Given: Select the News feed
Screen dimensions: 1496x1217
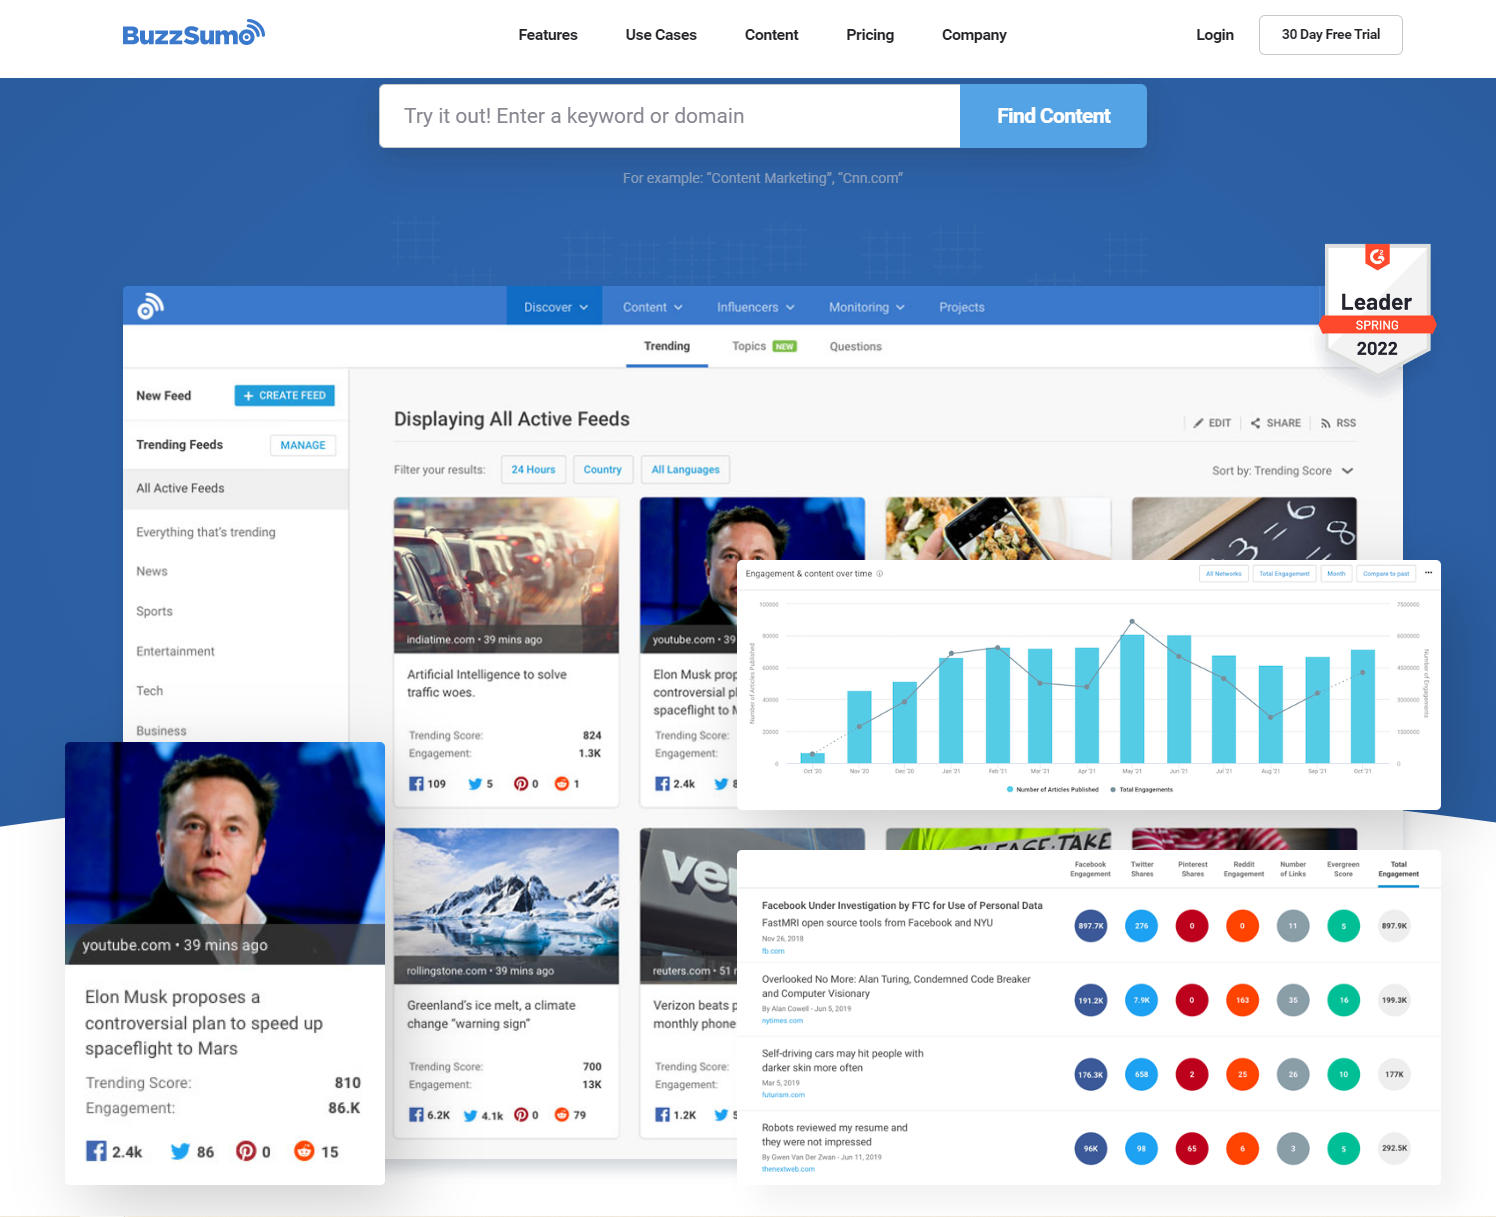Looking at the screenshot, I should 152,571.
